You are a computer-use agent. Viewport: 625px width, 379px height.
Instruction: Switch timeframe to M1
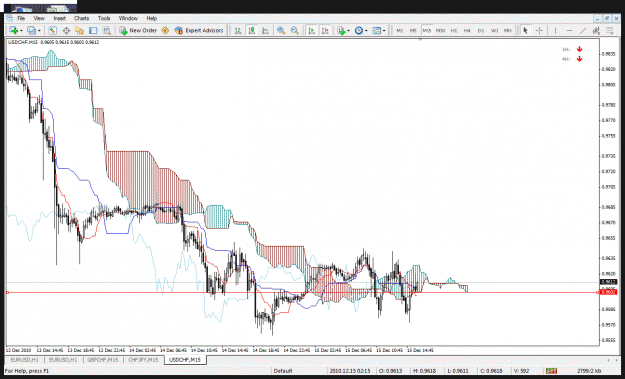coord(399,30)
